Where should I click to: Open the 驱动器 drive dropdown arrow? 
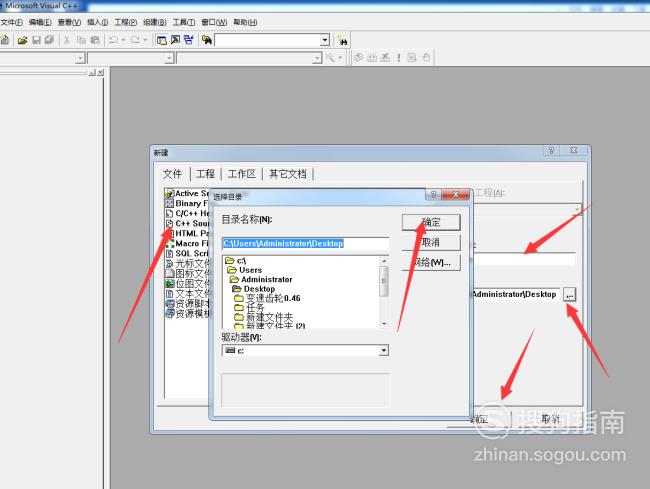coord(384,351)
